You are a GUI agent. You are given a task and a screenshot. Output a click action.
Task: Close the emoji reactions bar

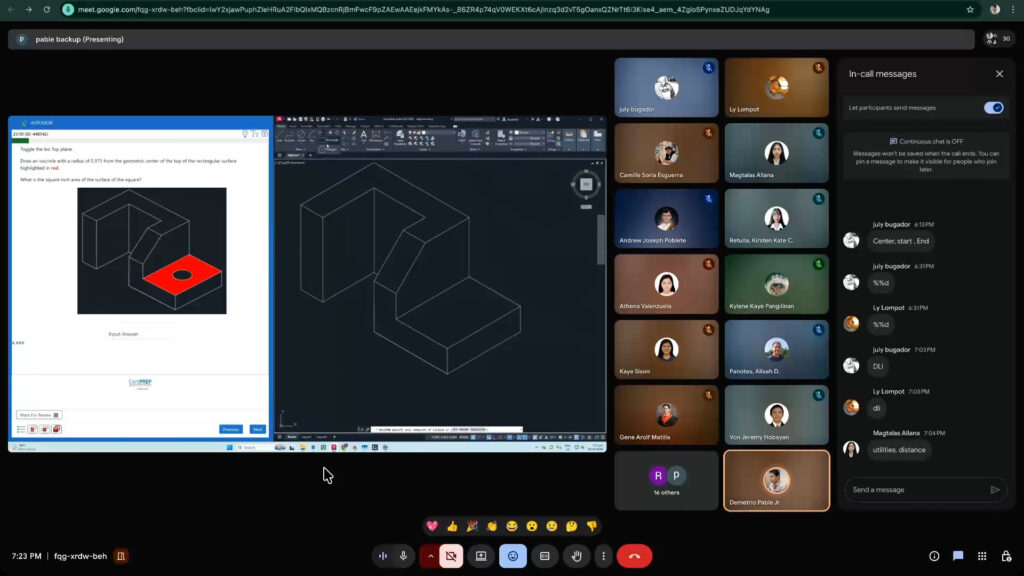pos(513,556)
